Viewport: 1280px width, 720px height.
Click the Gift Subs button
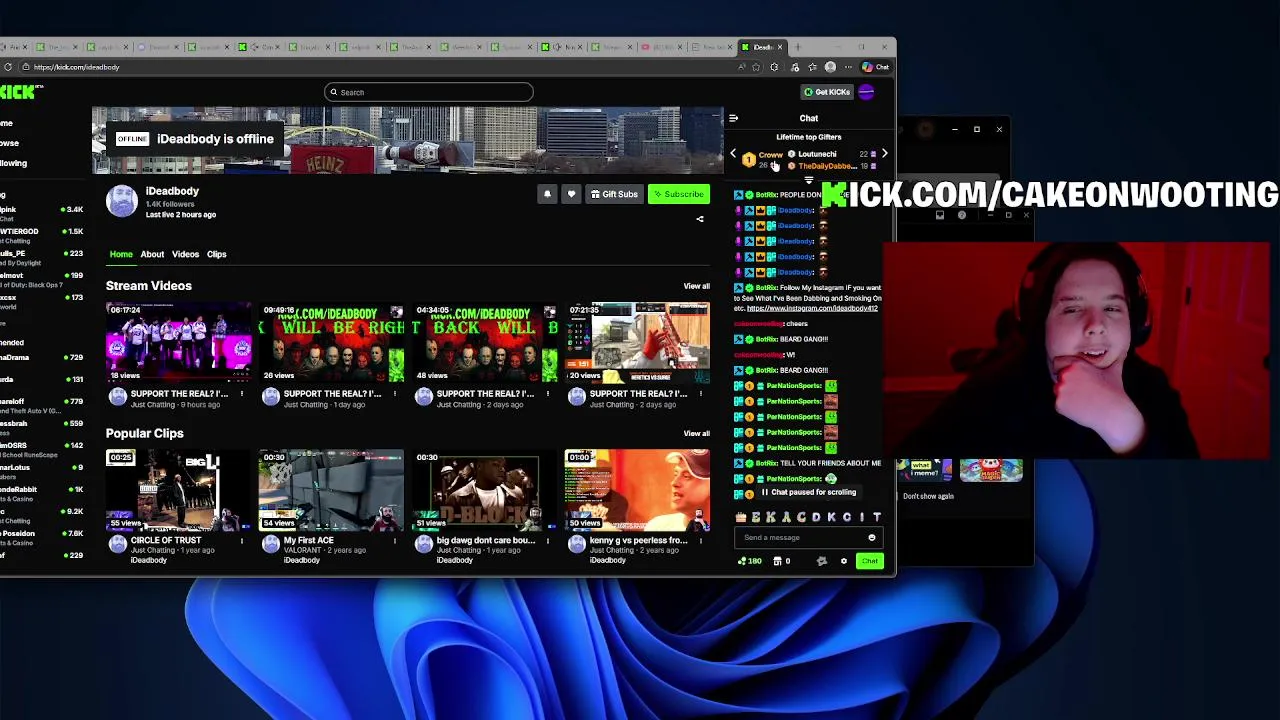(x=614, y=195)
